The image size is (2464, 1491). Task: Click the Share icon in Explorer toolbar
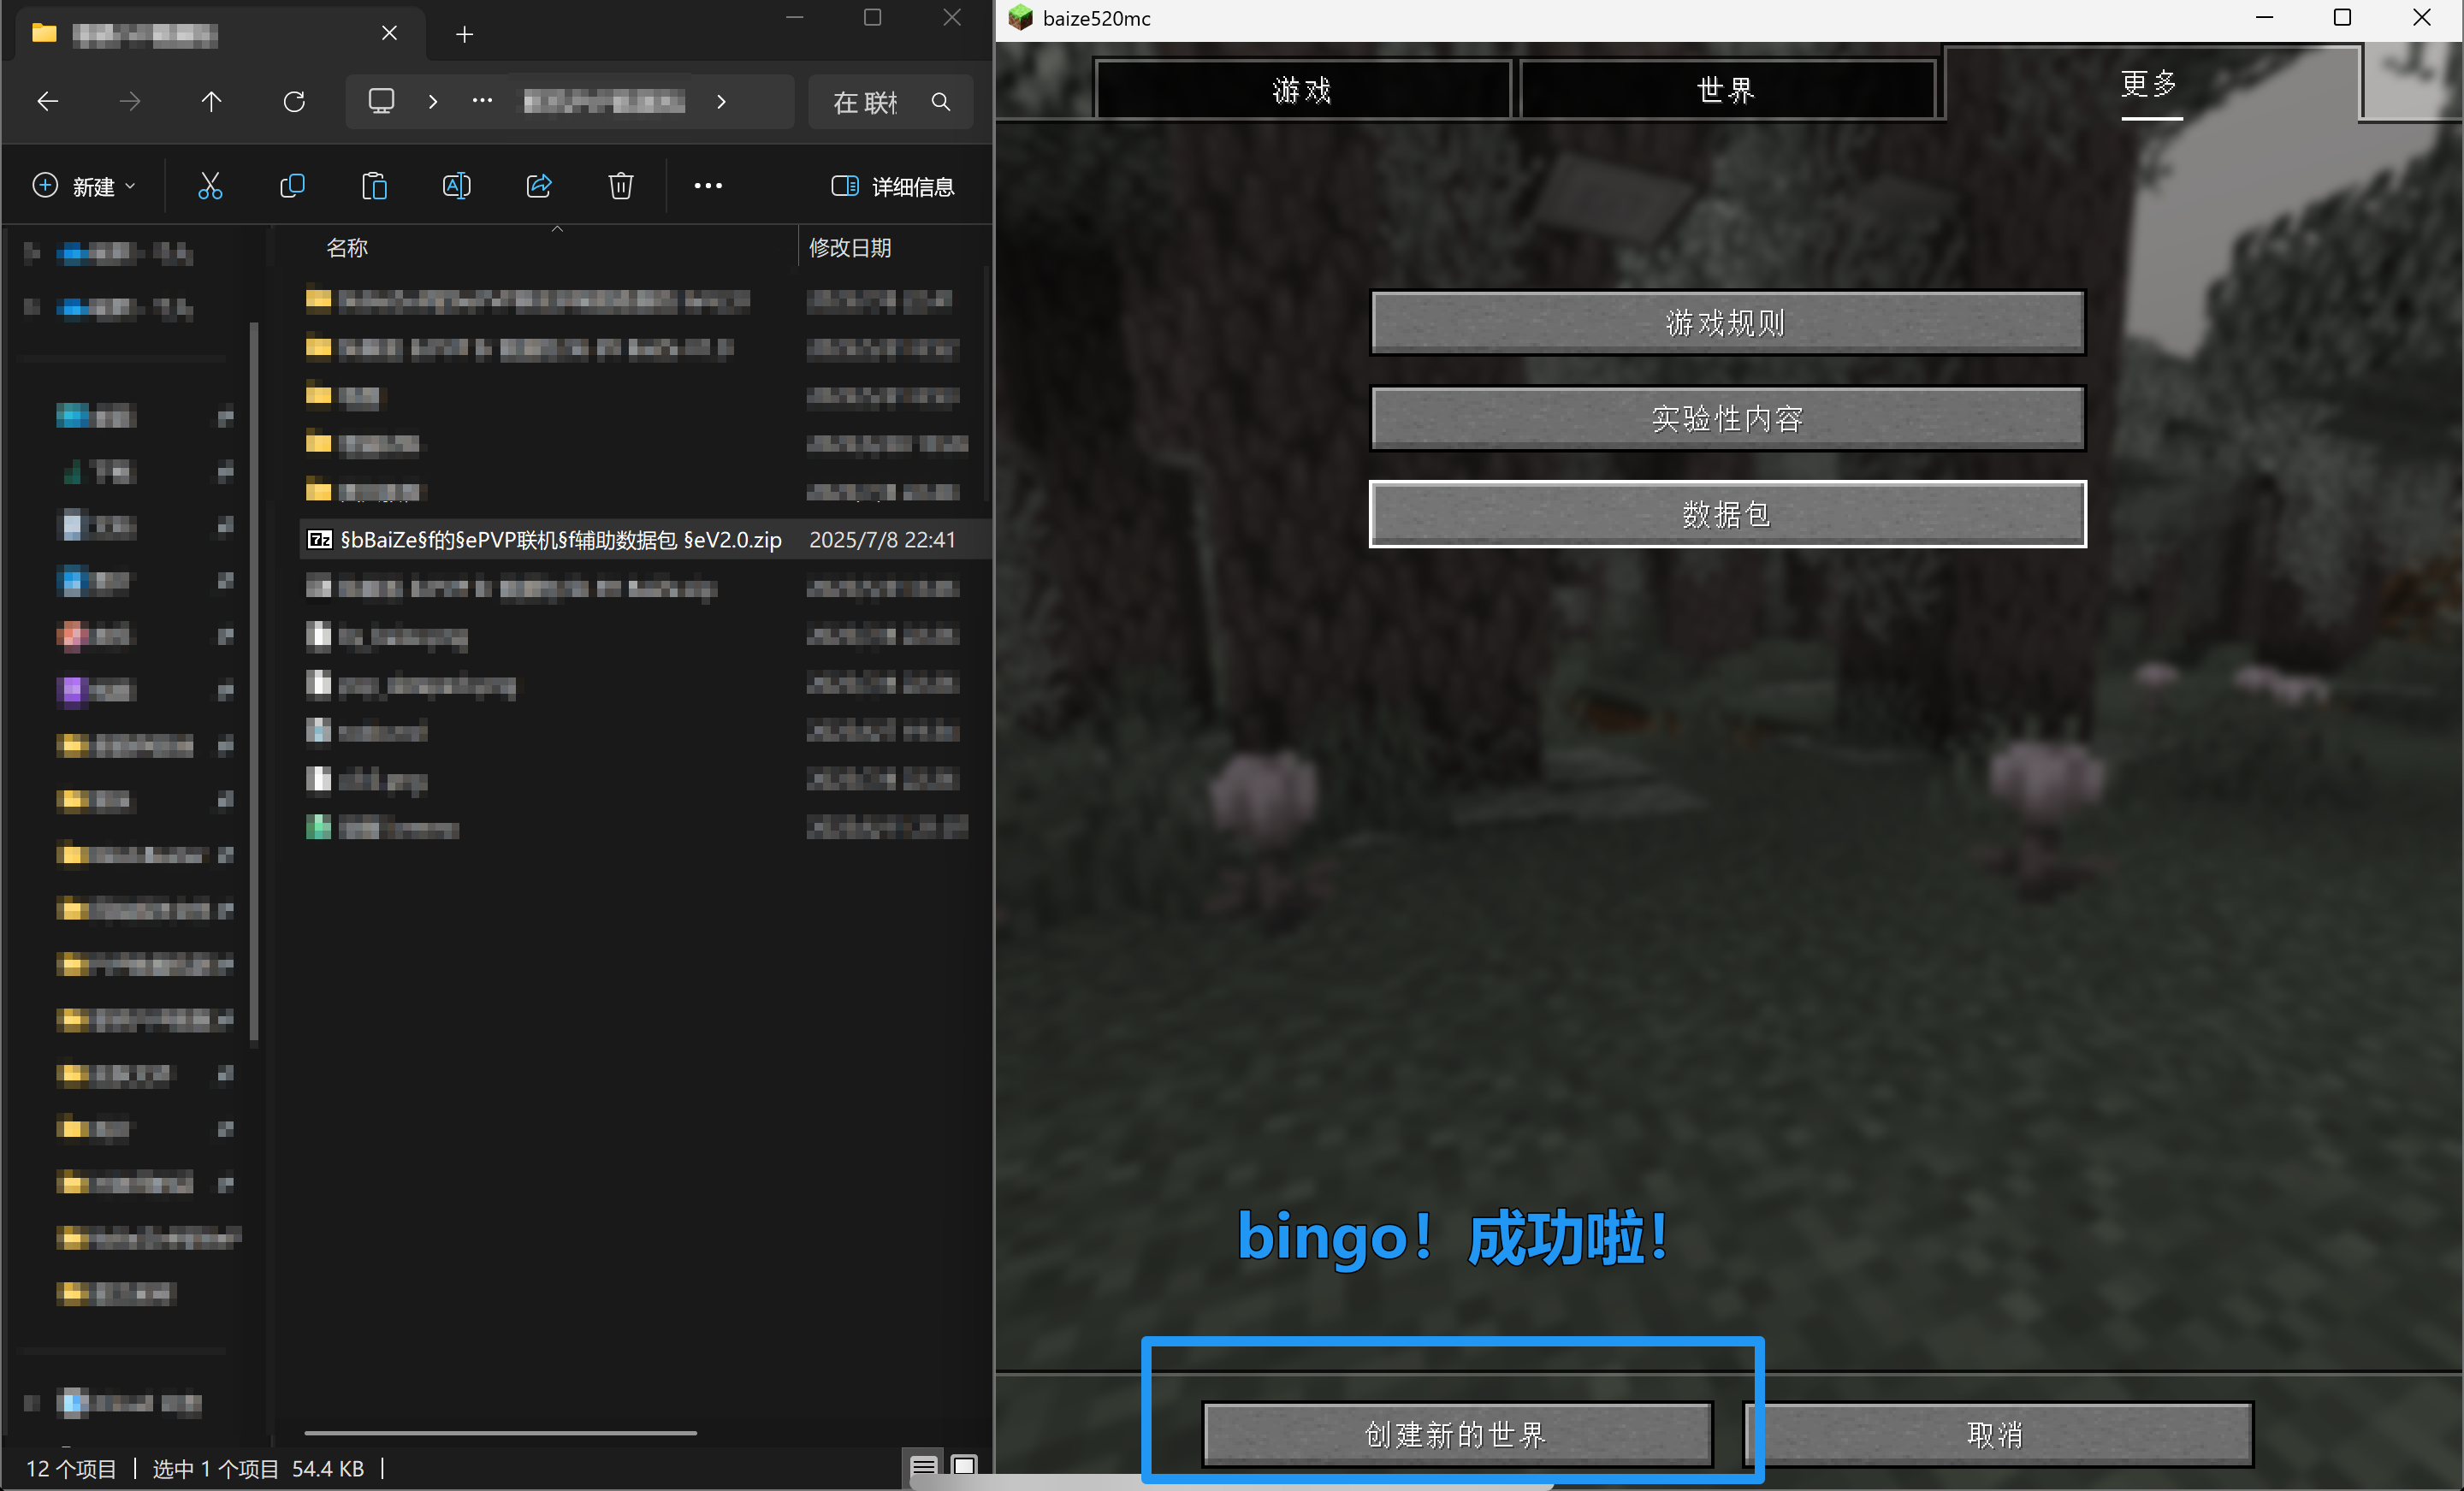coord(539,186)
